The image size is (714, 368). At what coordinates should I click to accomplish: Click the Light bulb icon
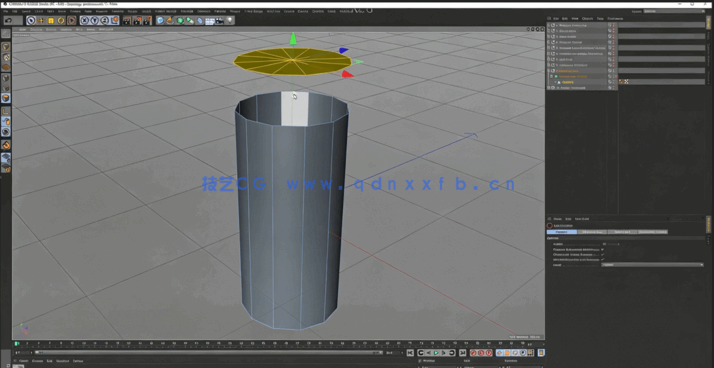230,20
